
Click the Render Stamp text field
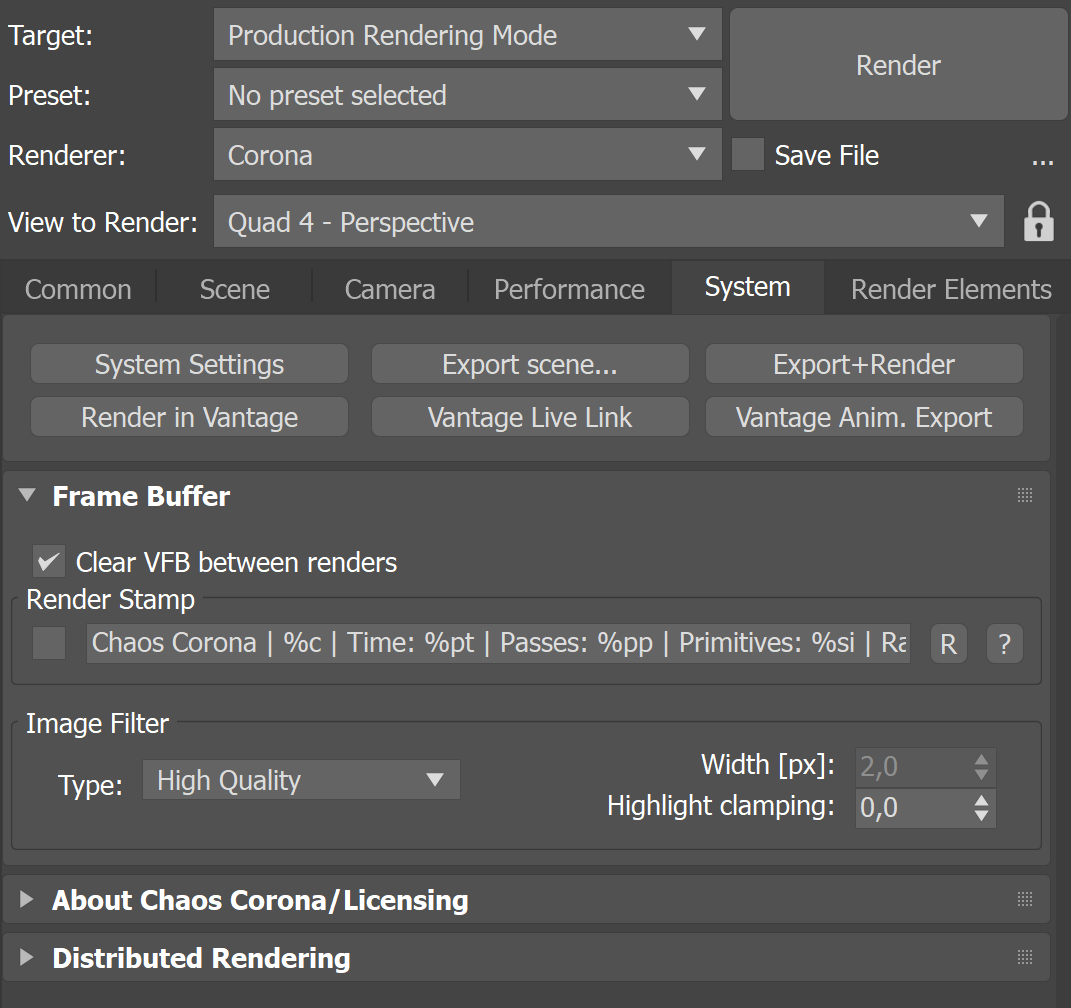tap(498, 643)
